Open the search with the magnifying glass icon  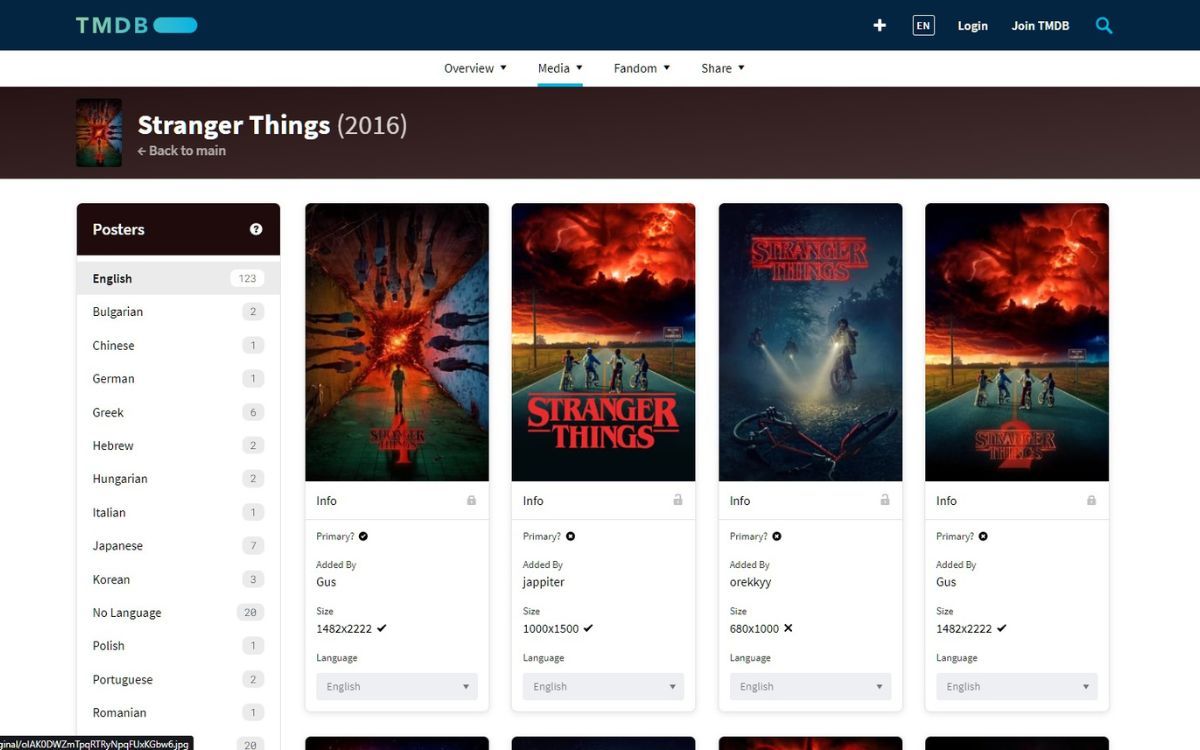coord(1103,26)
